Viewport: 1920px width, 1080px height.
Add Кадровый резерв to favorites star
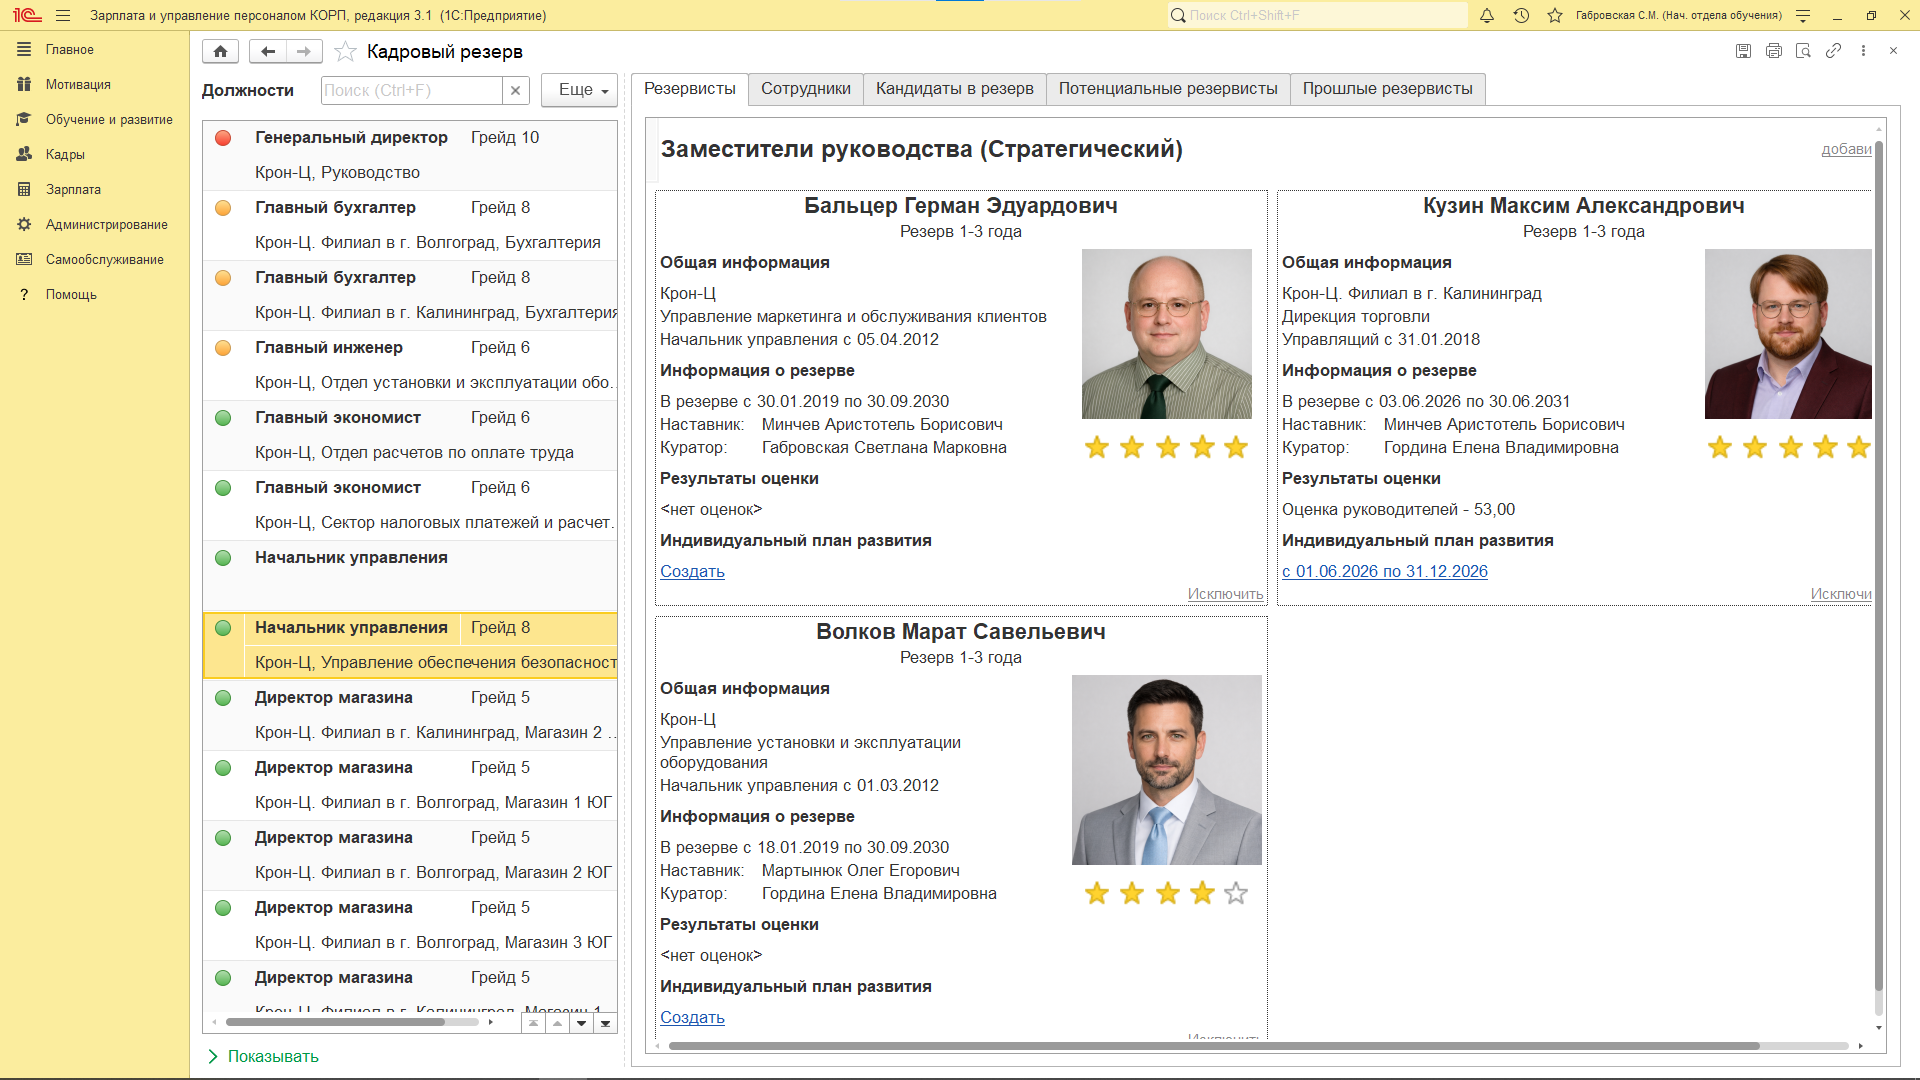click(x=345, y=51)
